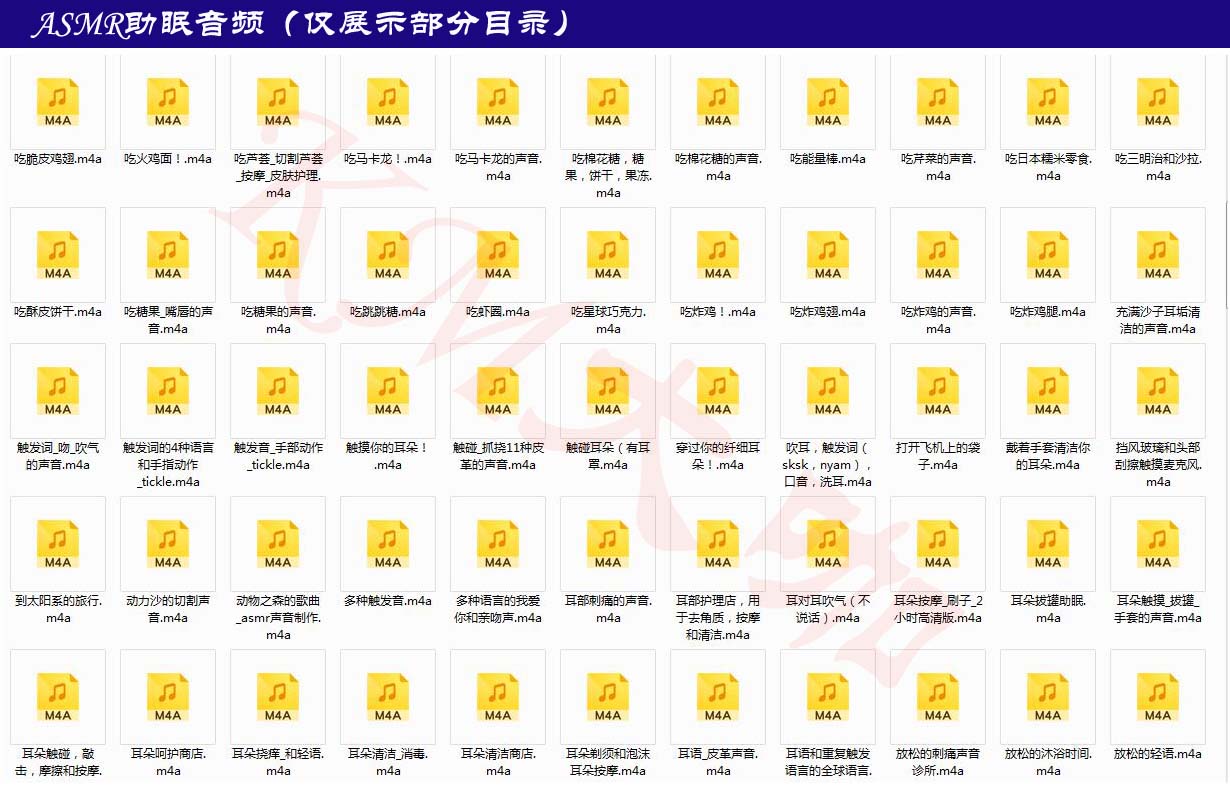Select the 耳朵呵护商店.m4a file icon
This screenshot has width=1230, height=800.
click(168, 698)
